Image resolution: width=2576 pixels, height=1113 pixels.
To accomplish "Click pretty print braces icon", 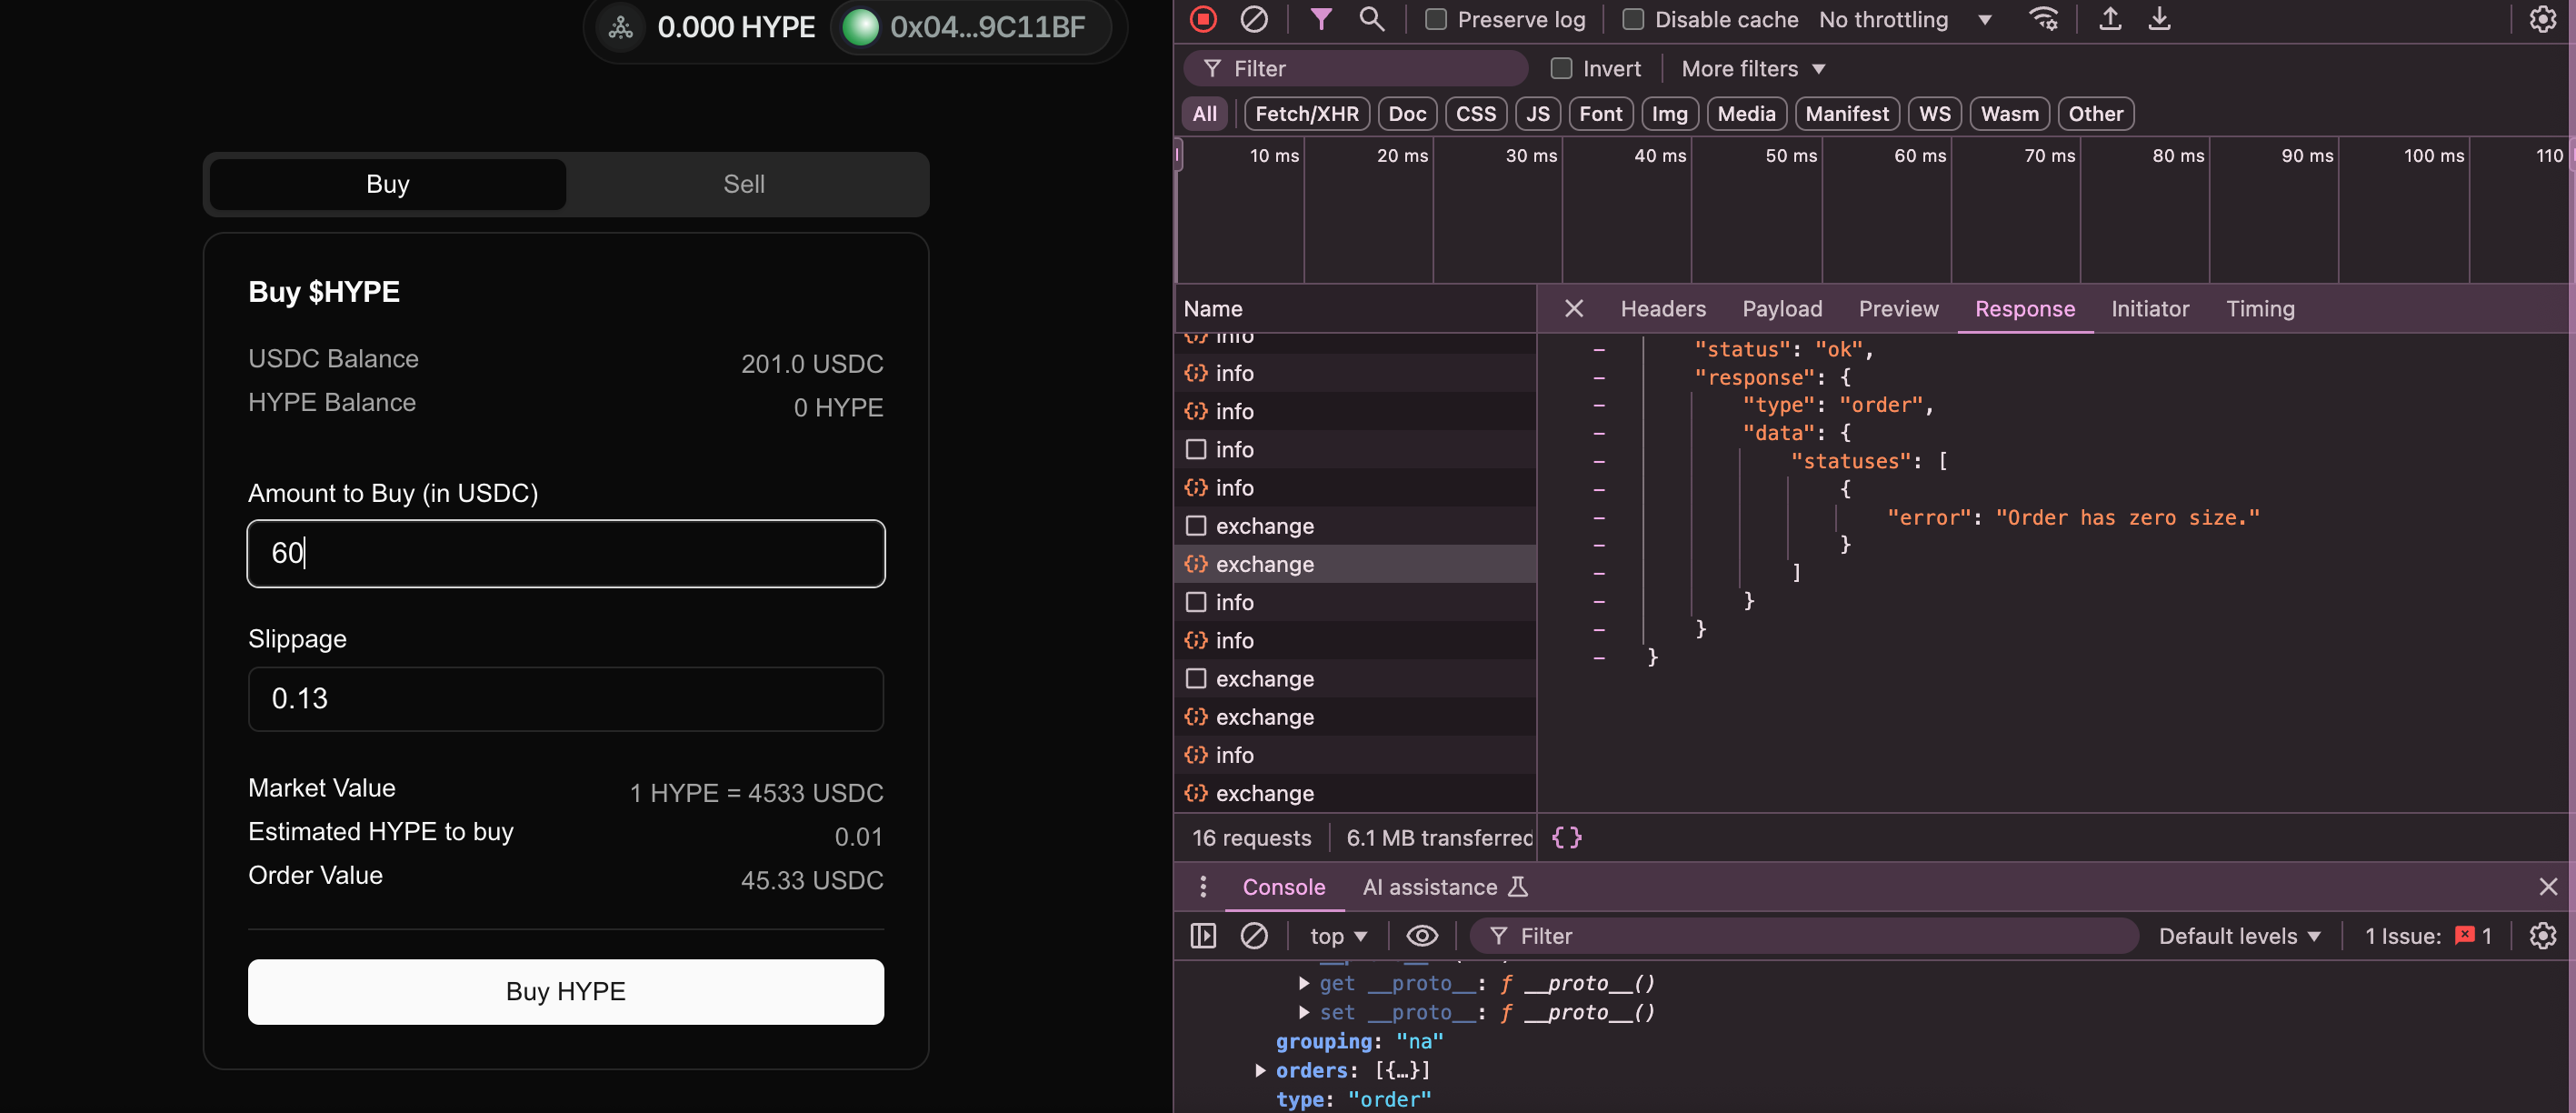I will 1566,837.
